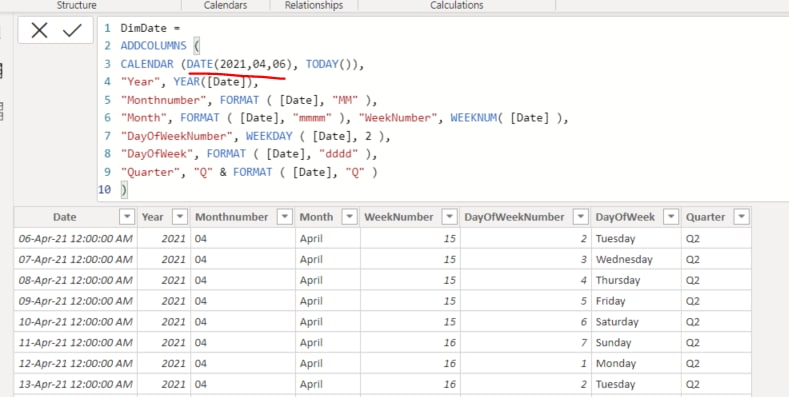789x397 pixels.
Task: Select cell 10-Apr-21 12:00:00 AM
Action: [x=75, y=322]
